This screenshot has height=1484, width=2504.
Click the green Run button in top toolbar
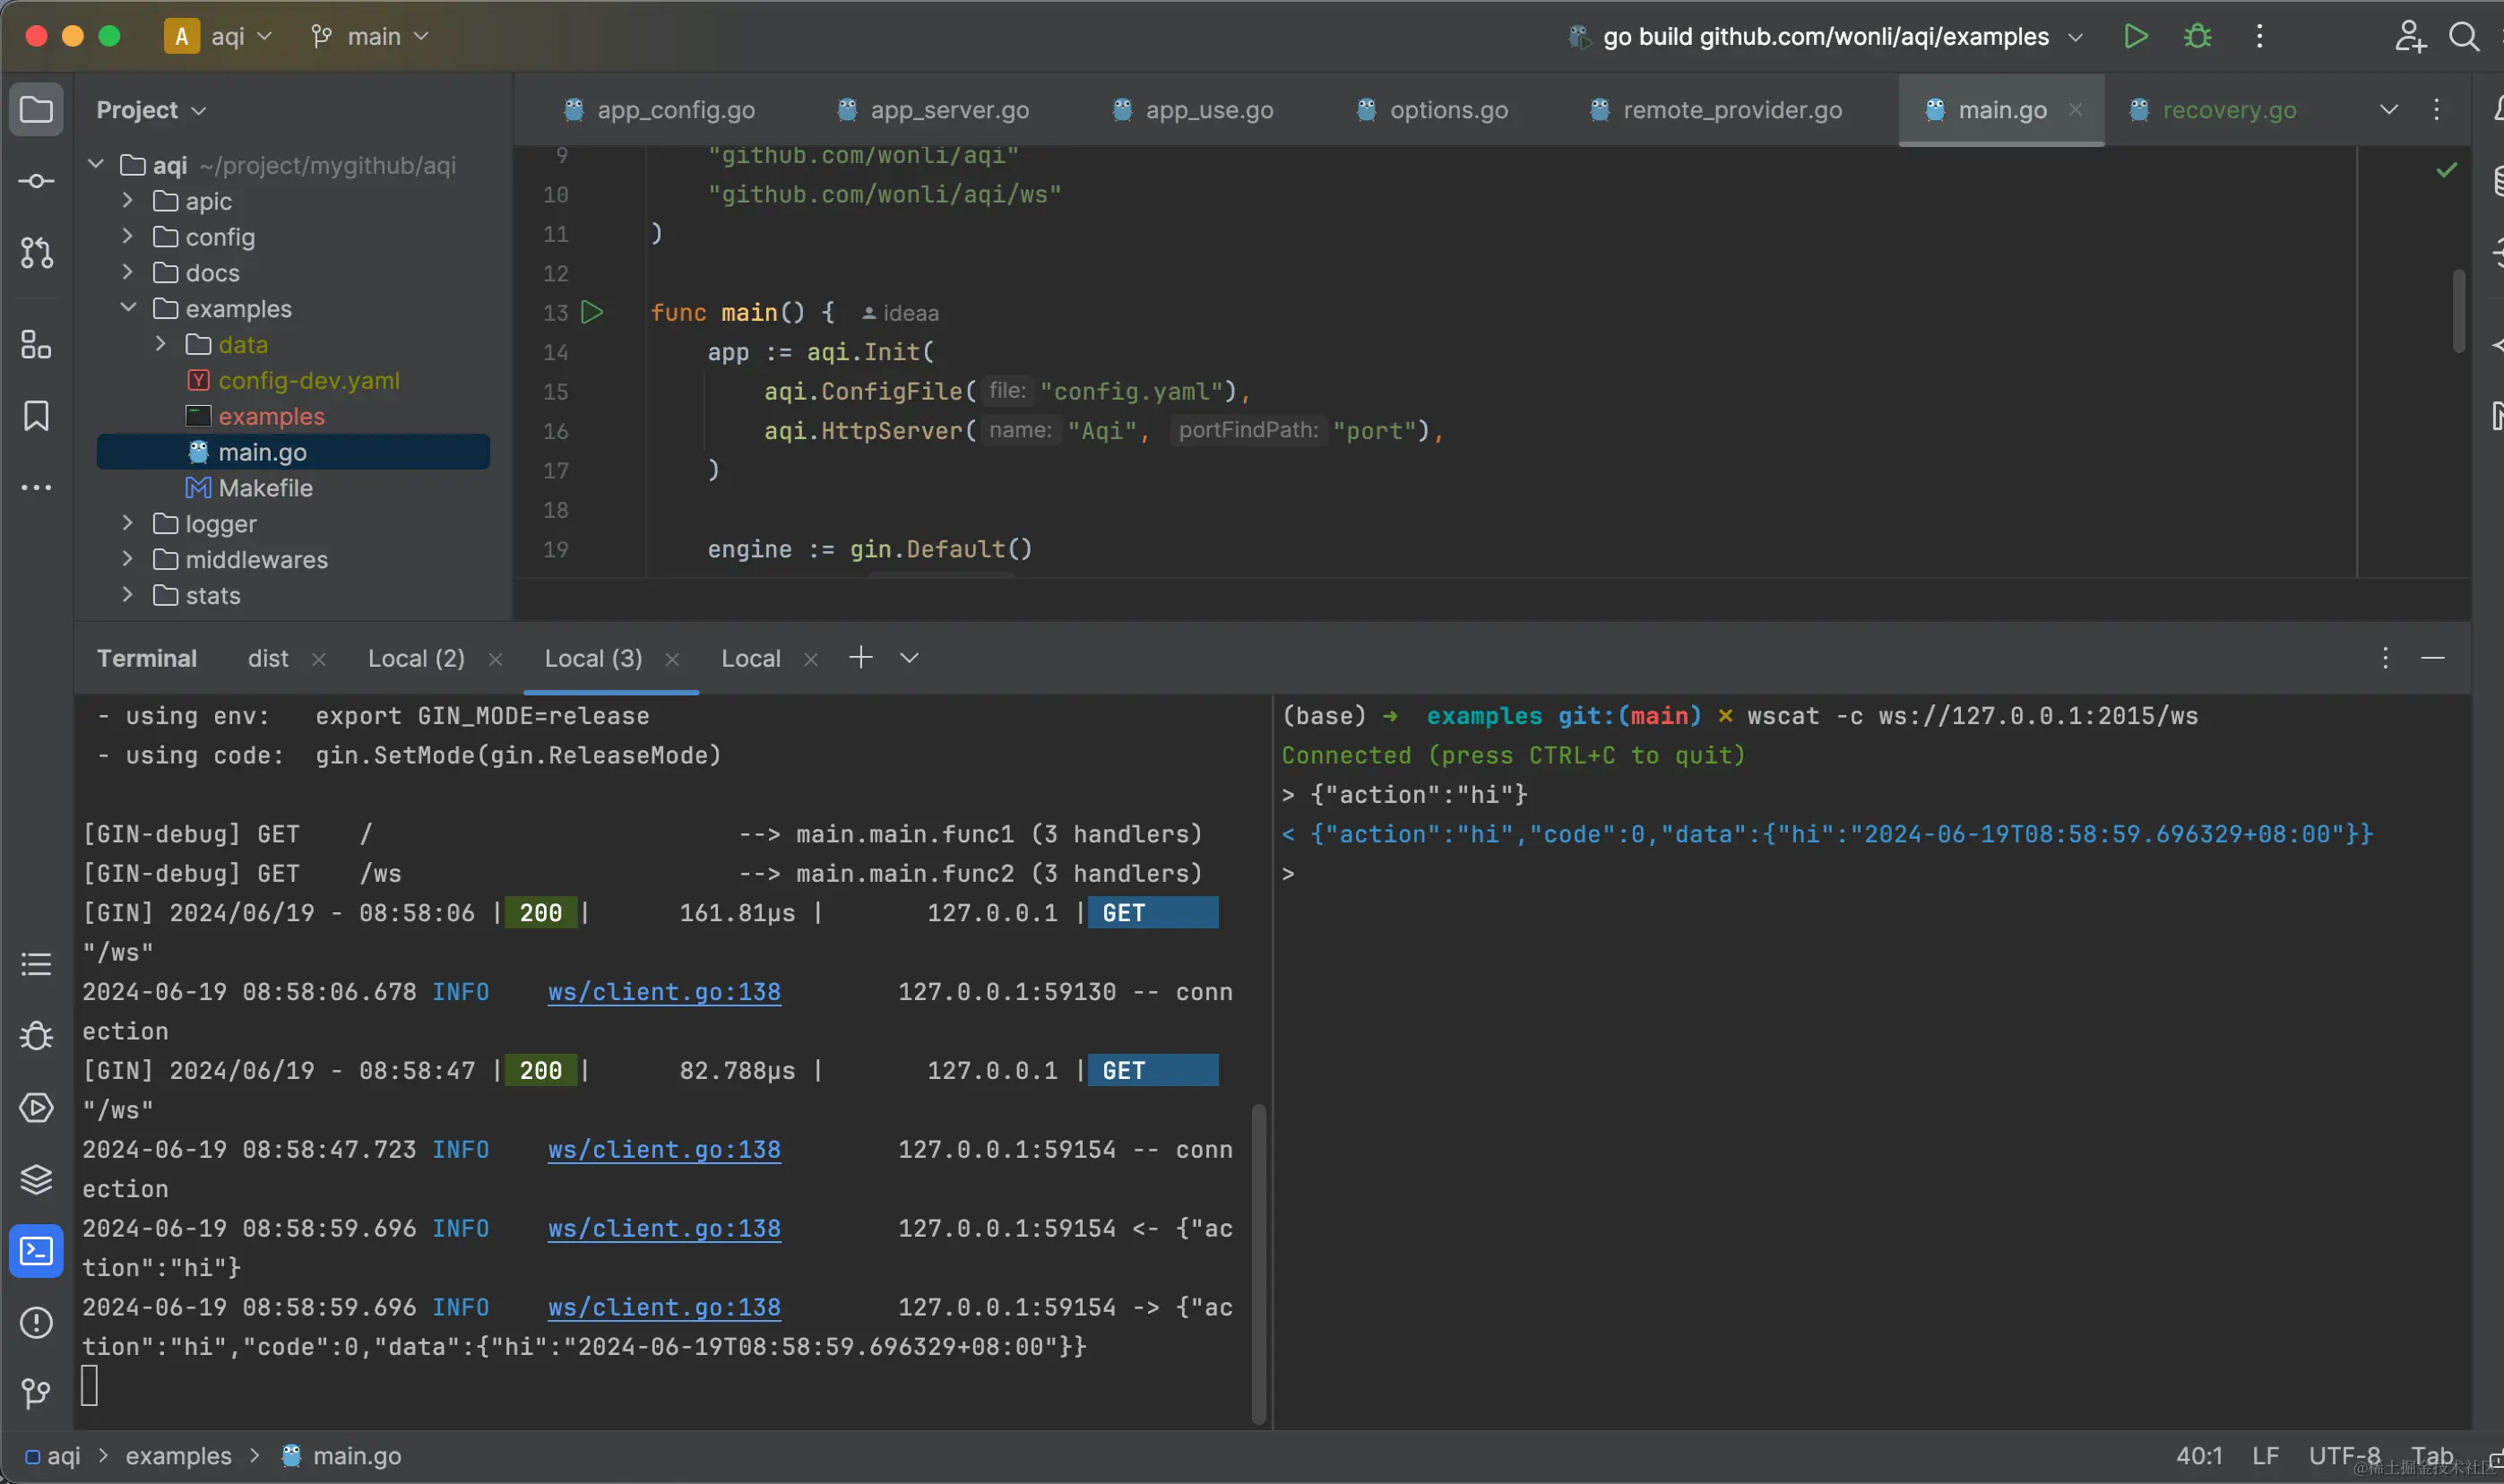click(2135, 37)
